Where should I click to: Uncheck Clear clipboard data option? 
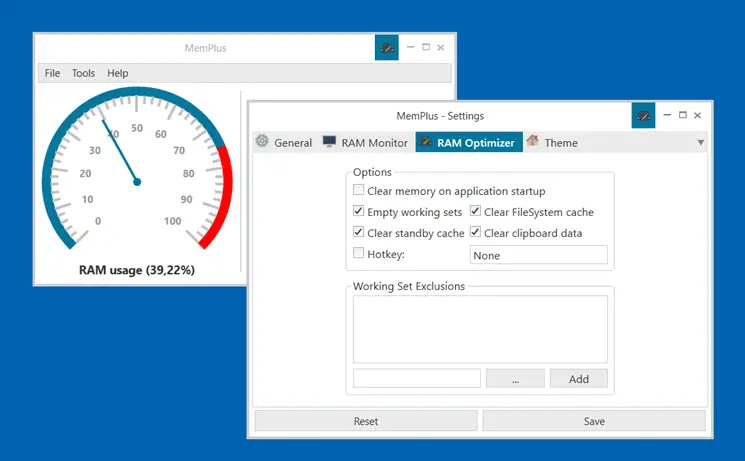[475, 231]
